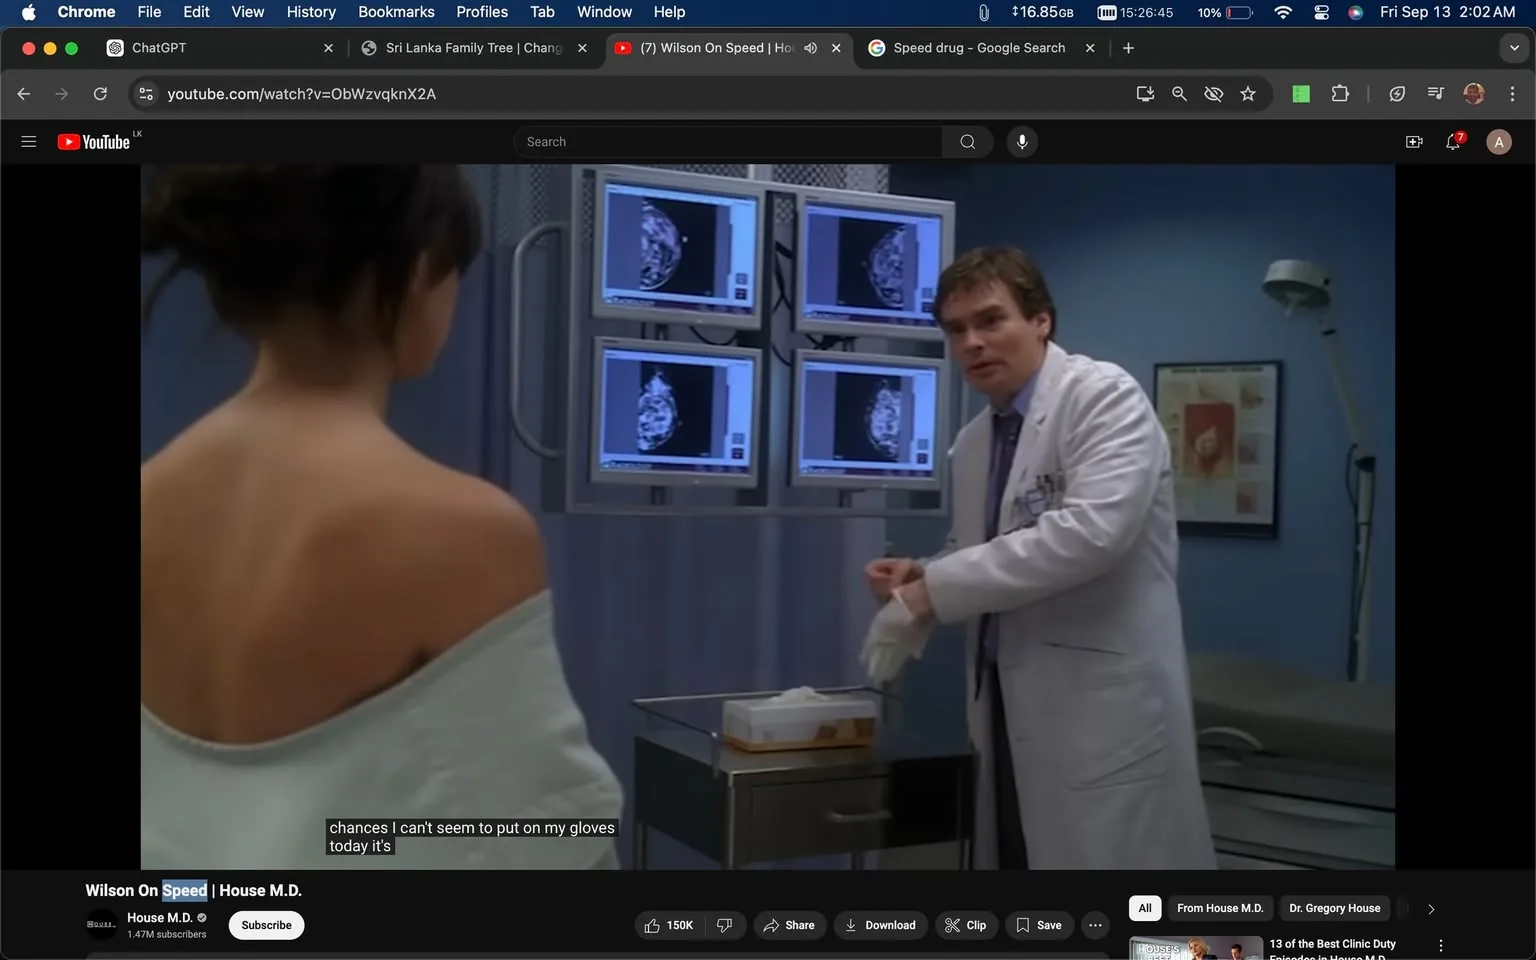
Task: Unmute the Wilson On Speed tab speaker icon
Action: pos(810,47)
